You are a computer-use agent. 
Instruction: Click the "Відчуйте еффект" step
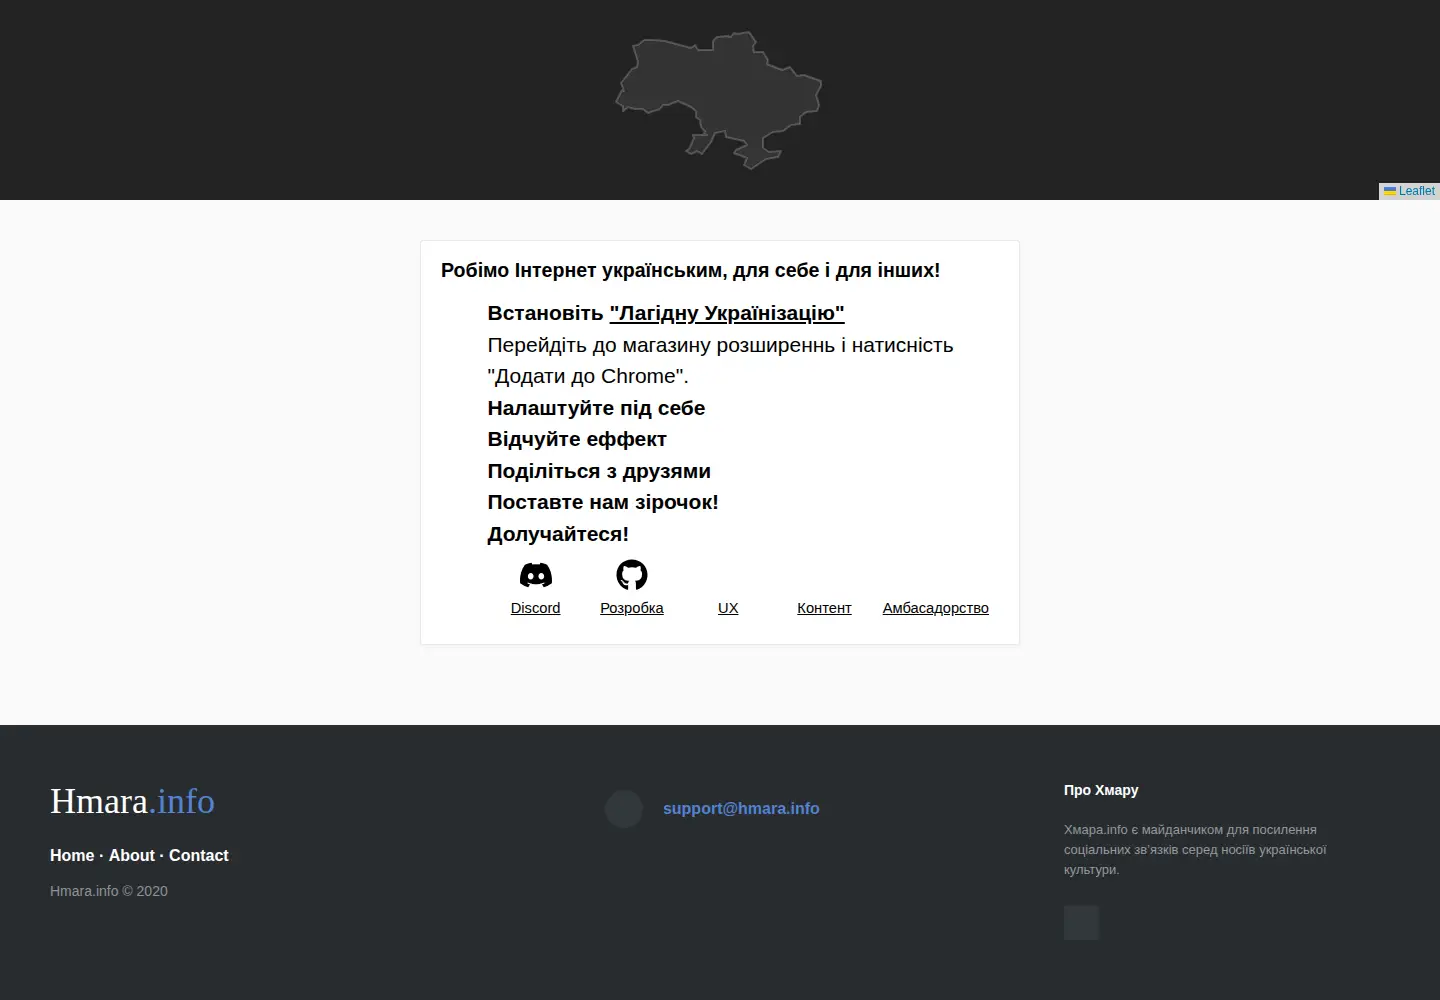[577, 439]
